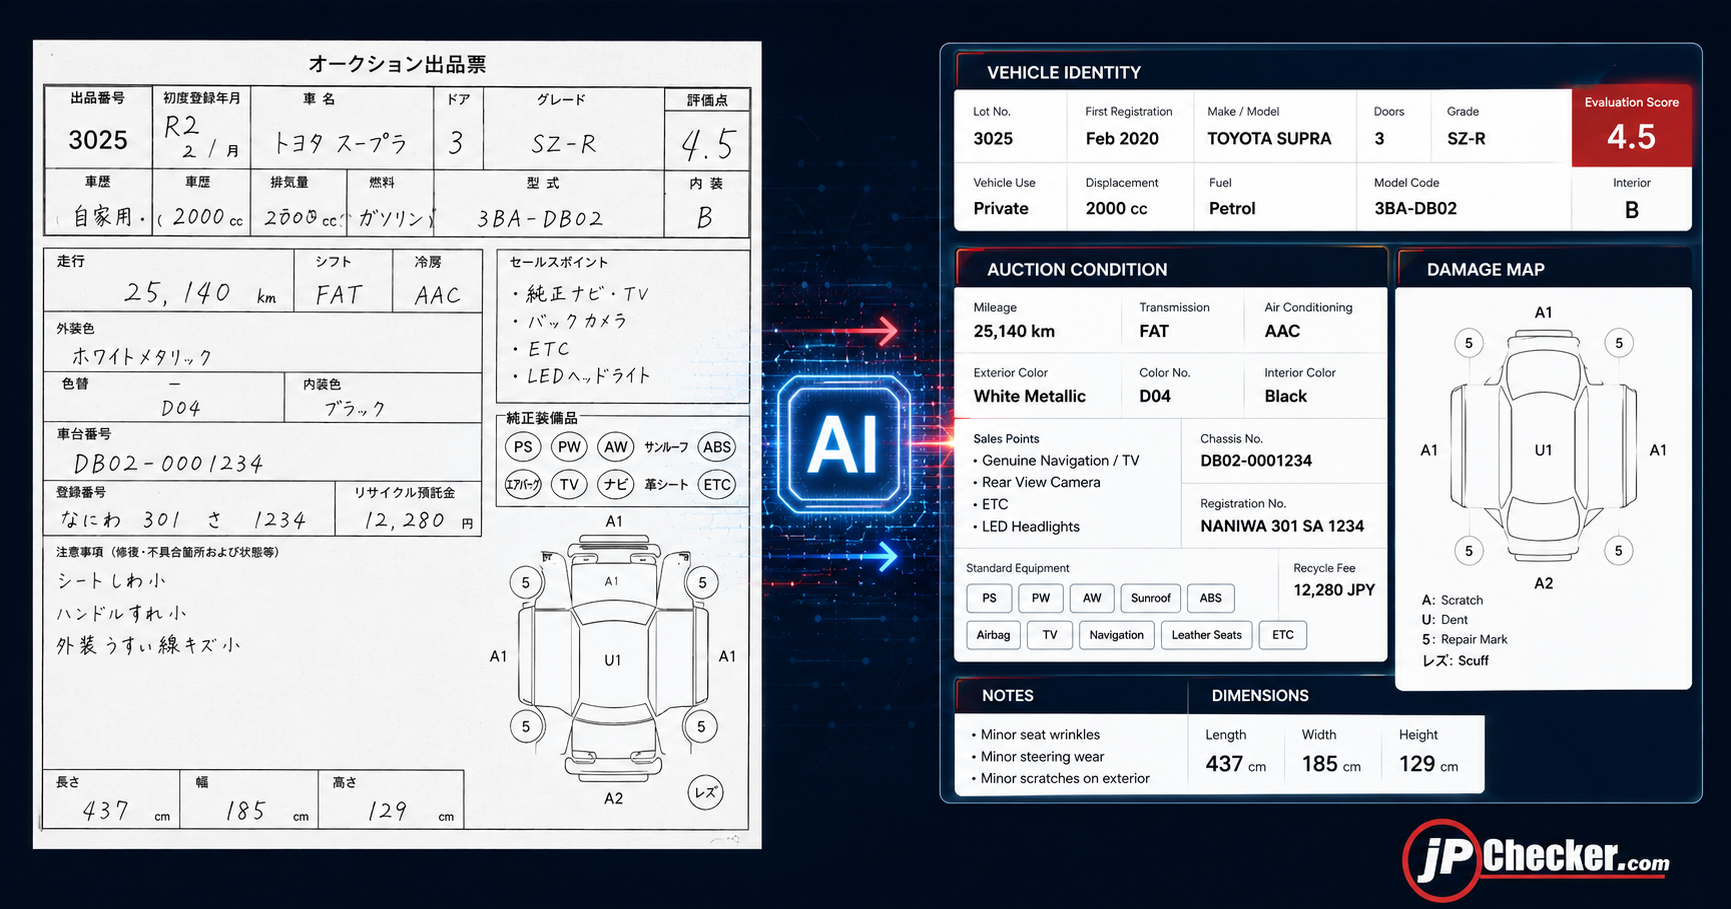The image size is (1731, 909).
Task: Click the ABS equipment chip in the dashboard
Action: click(x=1211, y=598)
